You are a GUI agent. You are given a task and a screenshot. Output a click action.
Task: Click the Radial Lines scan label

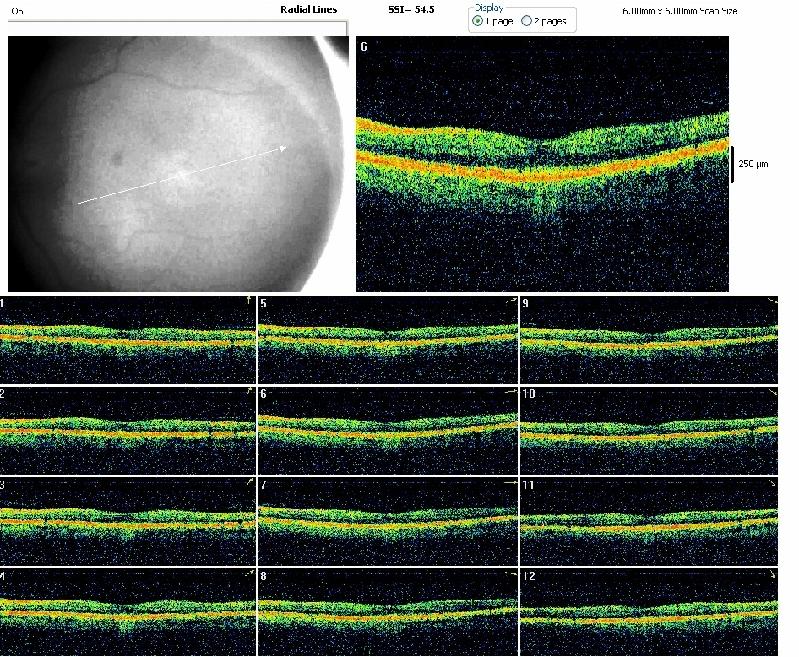309,9
